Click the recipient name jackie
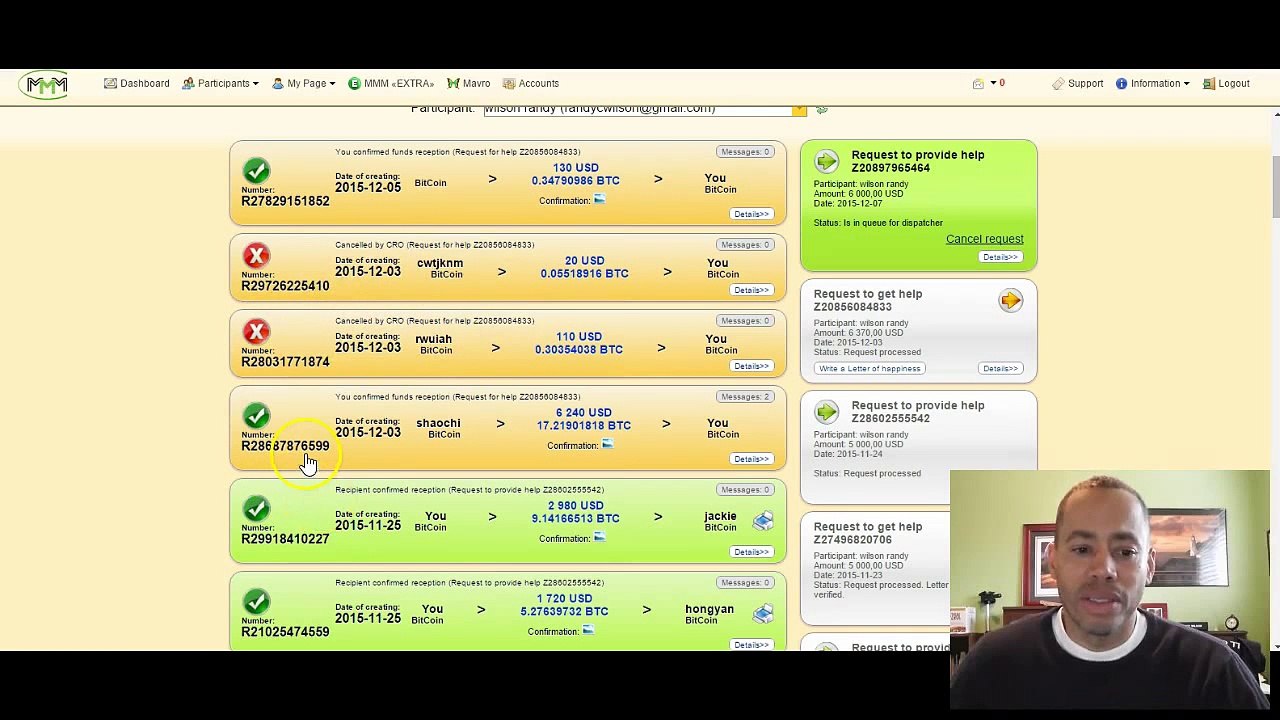The width and height of the screenshot is (1280, 720). click(x=720, y=517)
